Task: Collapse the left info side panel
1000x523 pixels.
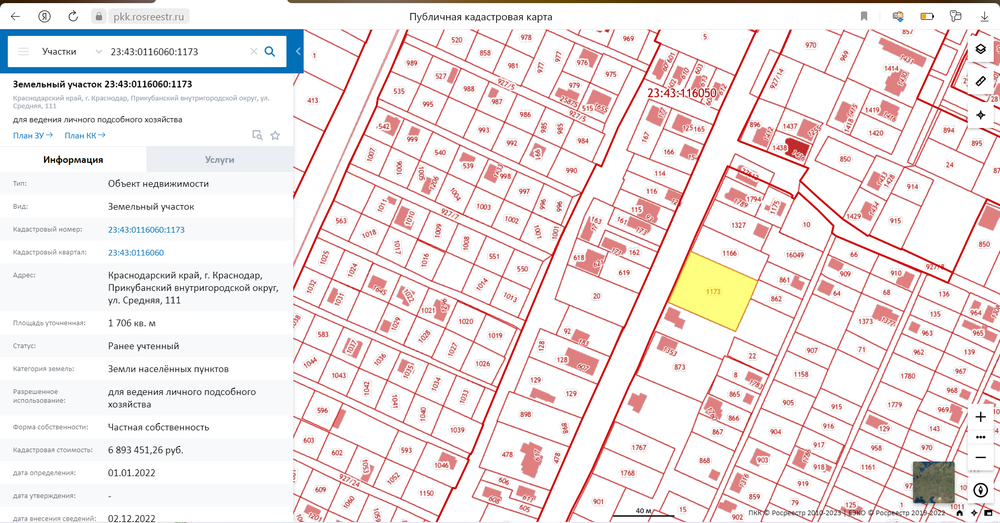Action: [x=297, y=52]
